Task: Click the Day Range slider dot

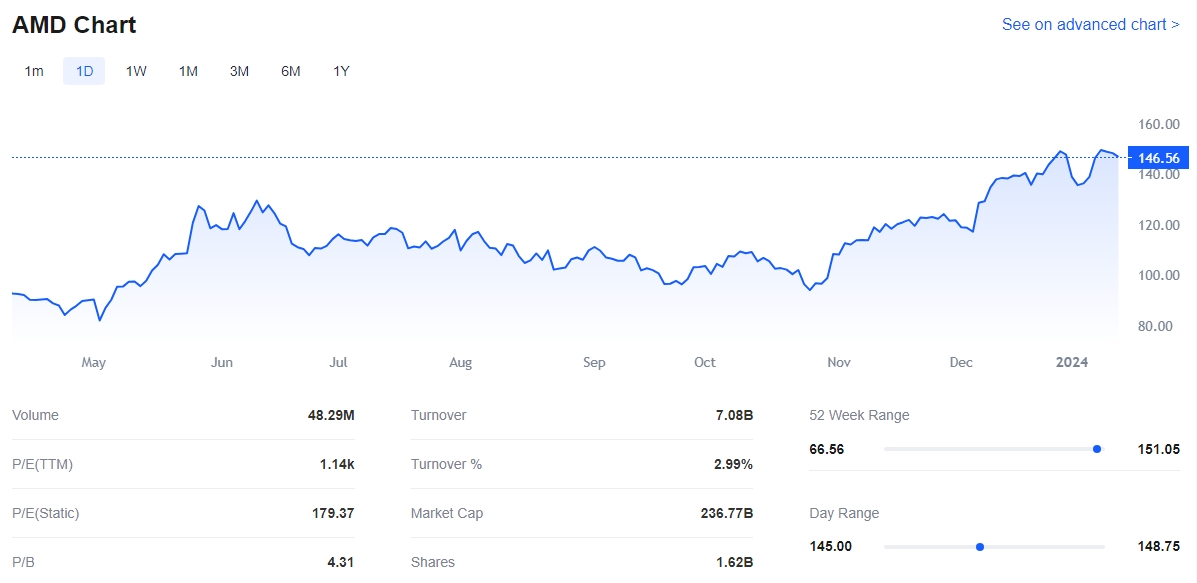Action: pos(980,547)
